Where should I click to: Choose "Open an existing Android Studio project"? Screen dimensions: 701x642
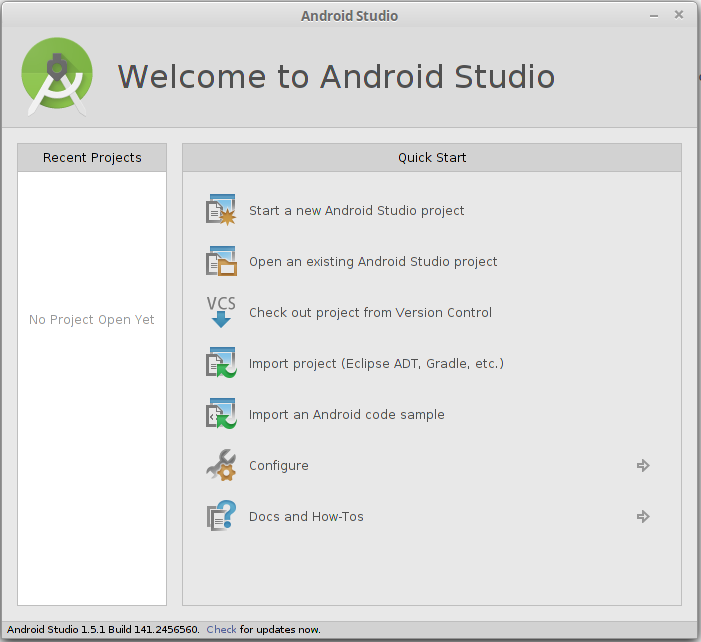(373, 262)
